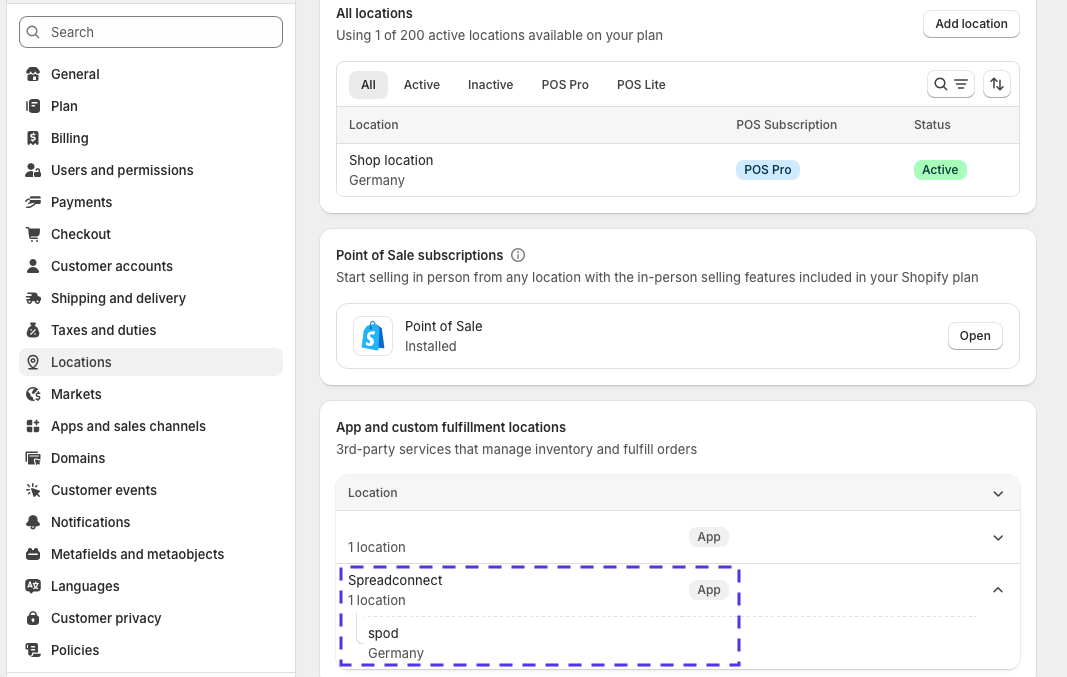Click the Checkout cart icon

coord(33,234)
